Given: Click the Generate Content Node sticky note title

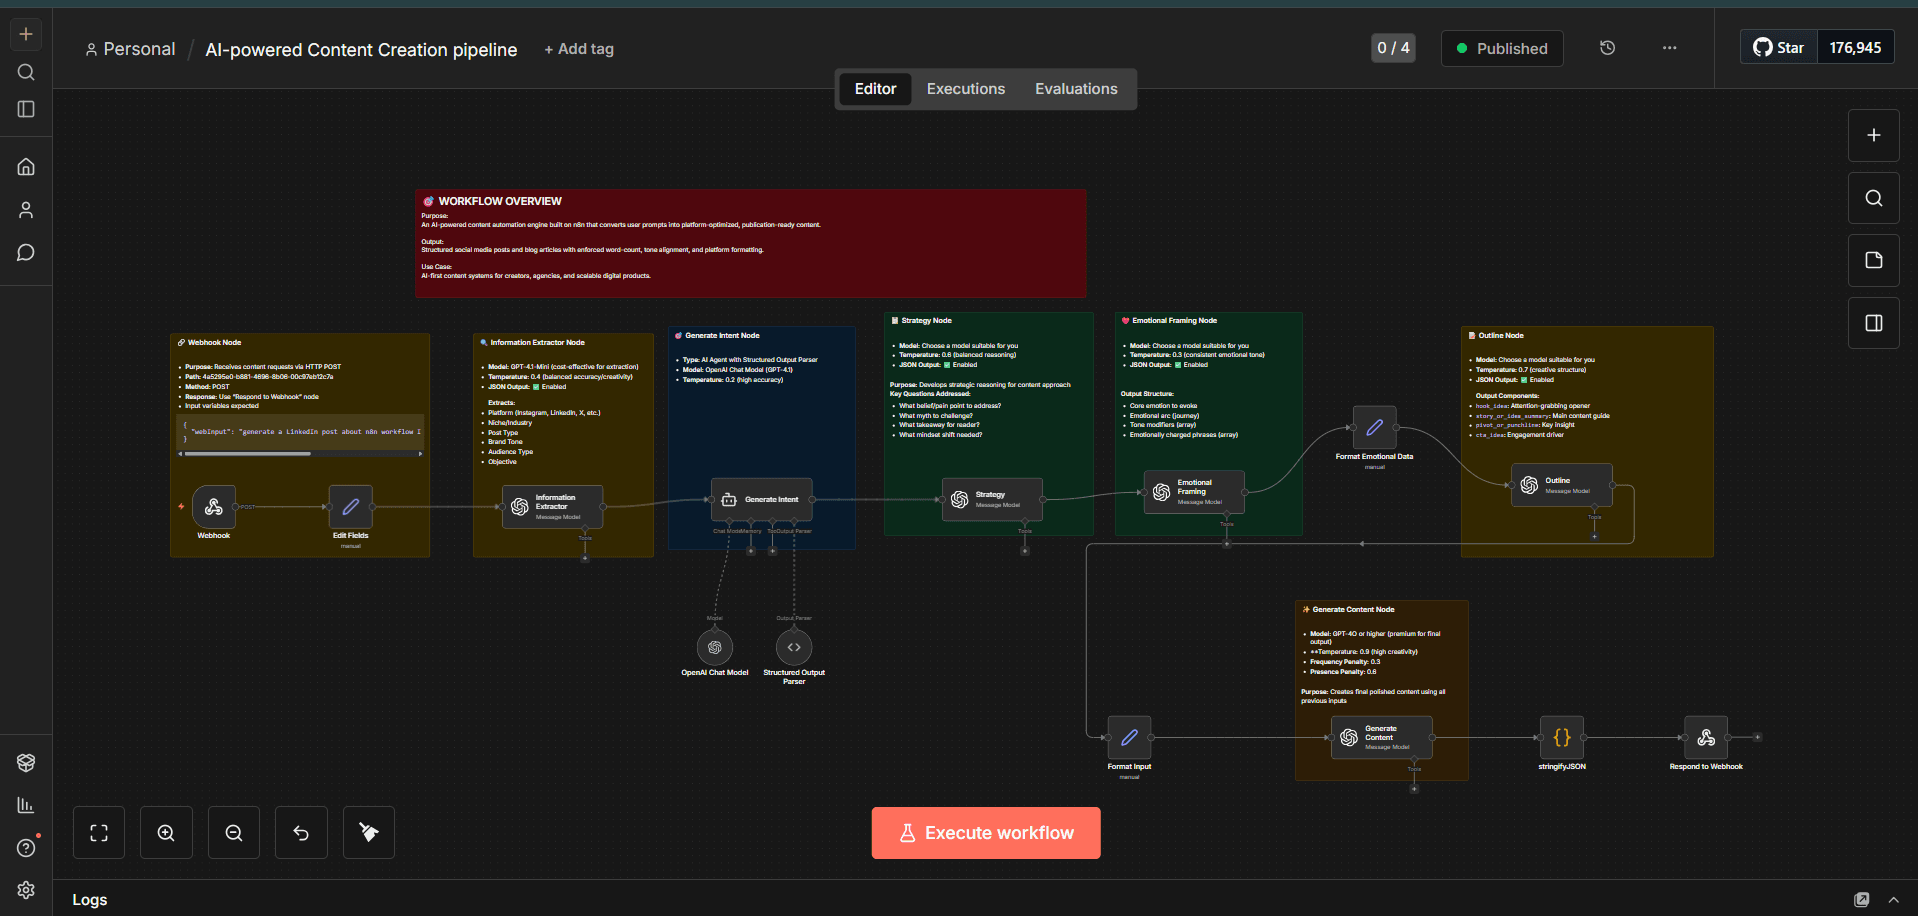Looking at the screenshot, I should pos(1353,609).
